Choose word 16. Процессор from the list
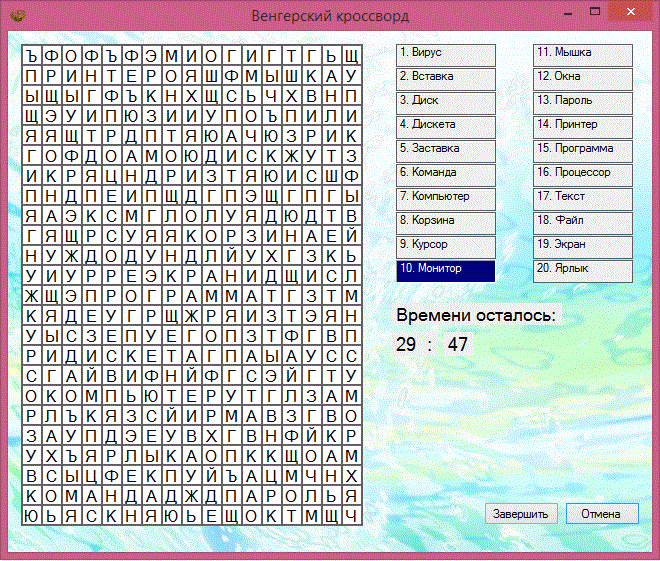 [582, 174]
